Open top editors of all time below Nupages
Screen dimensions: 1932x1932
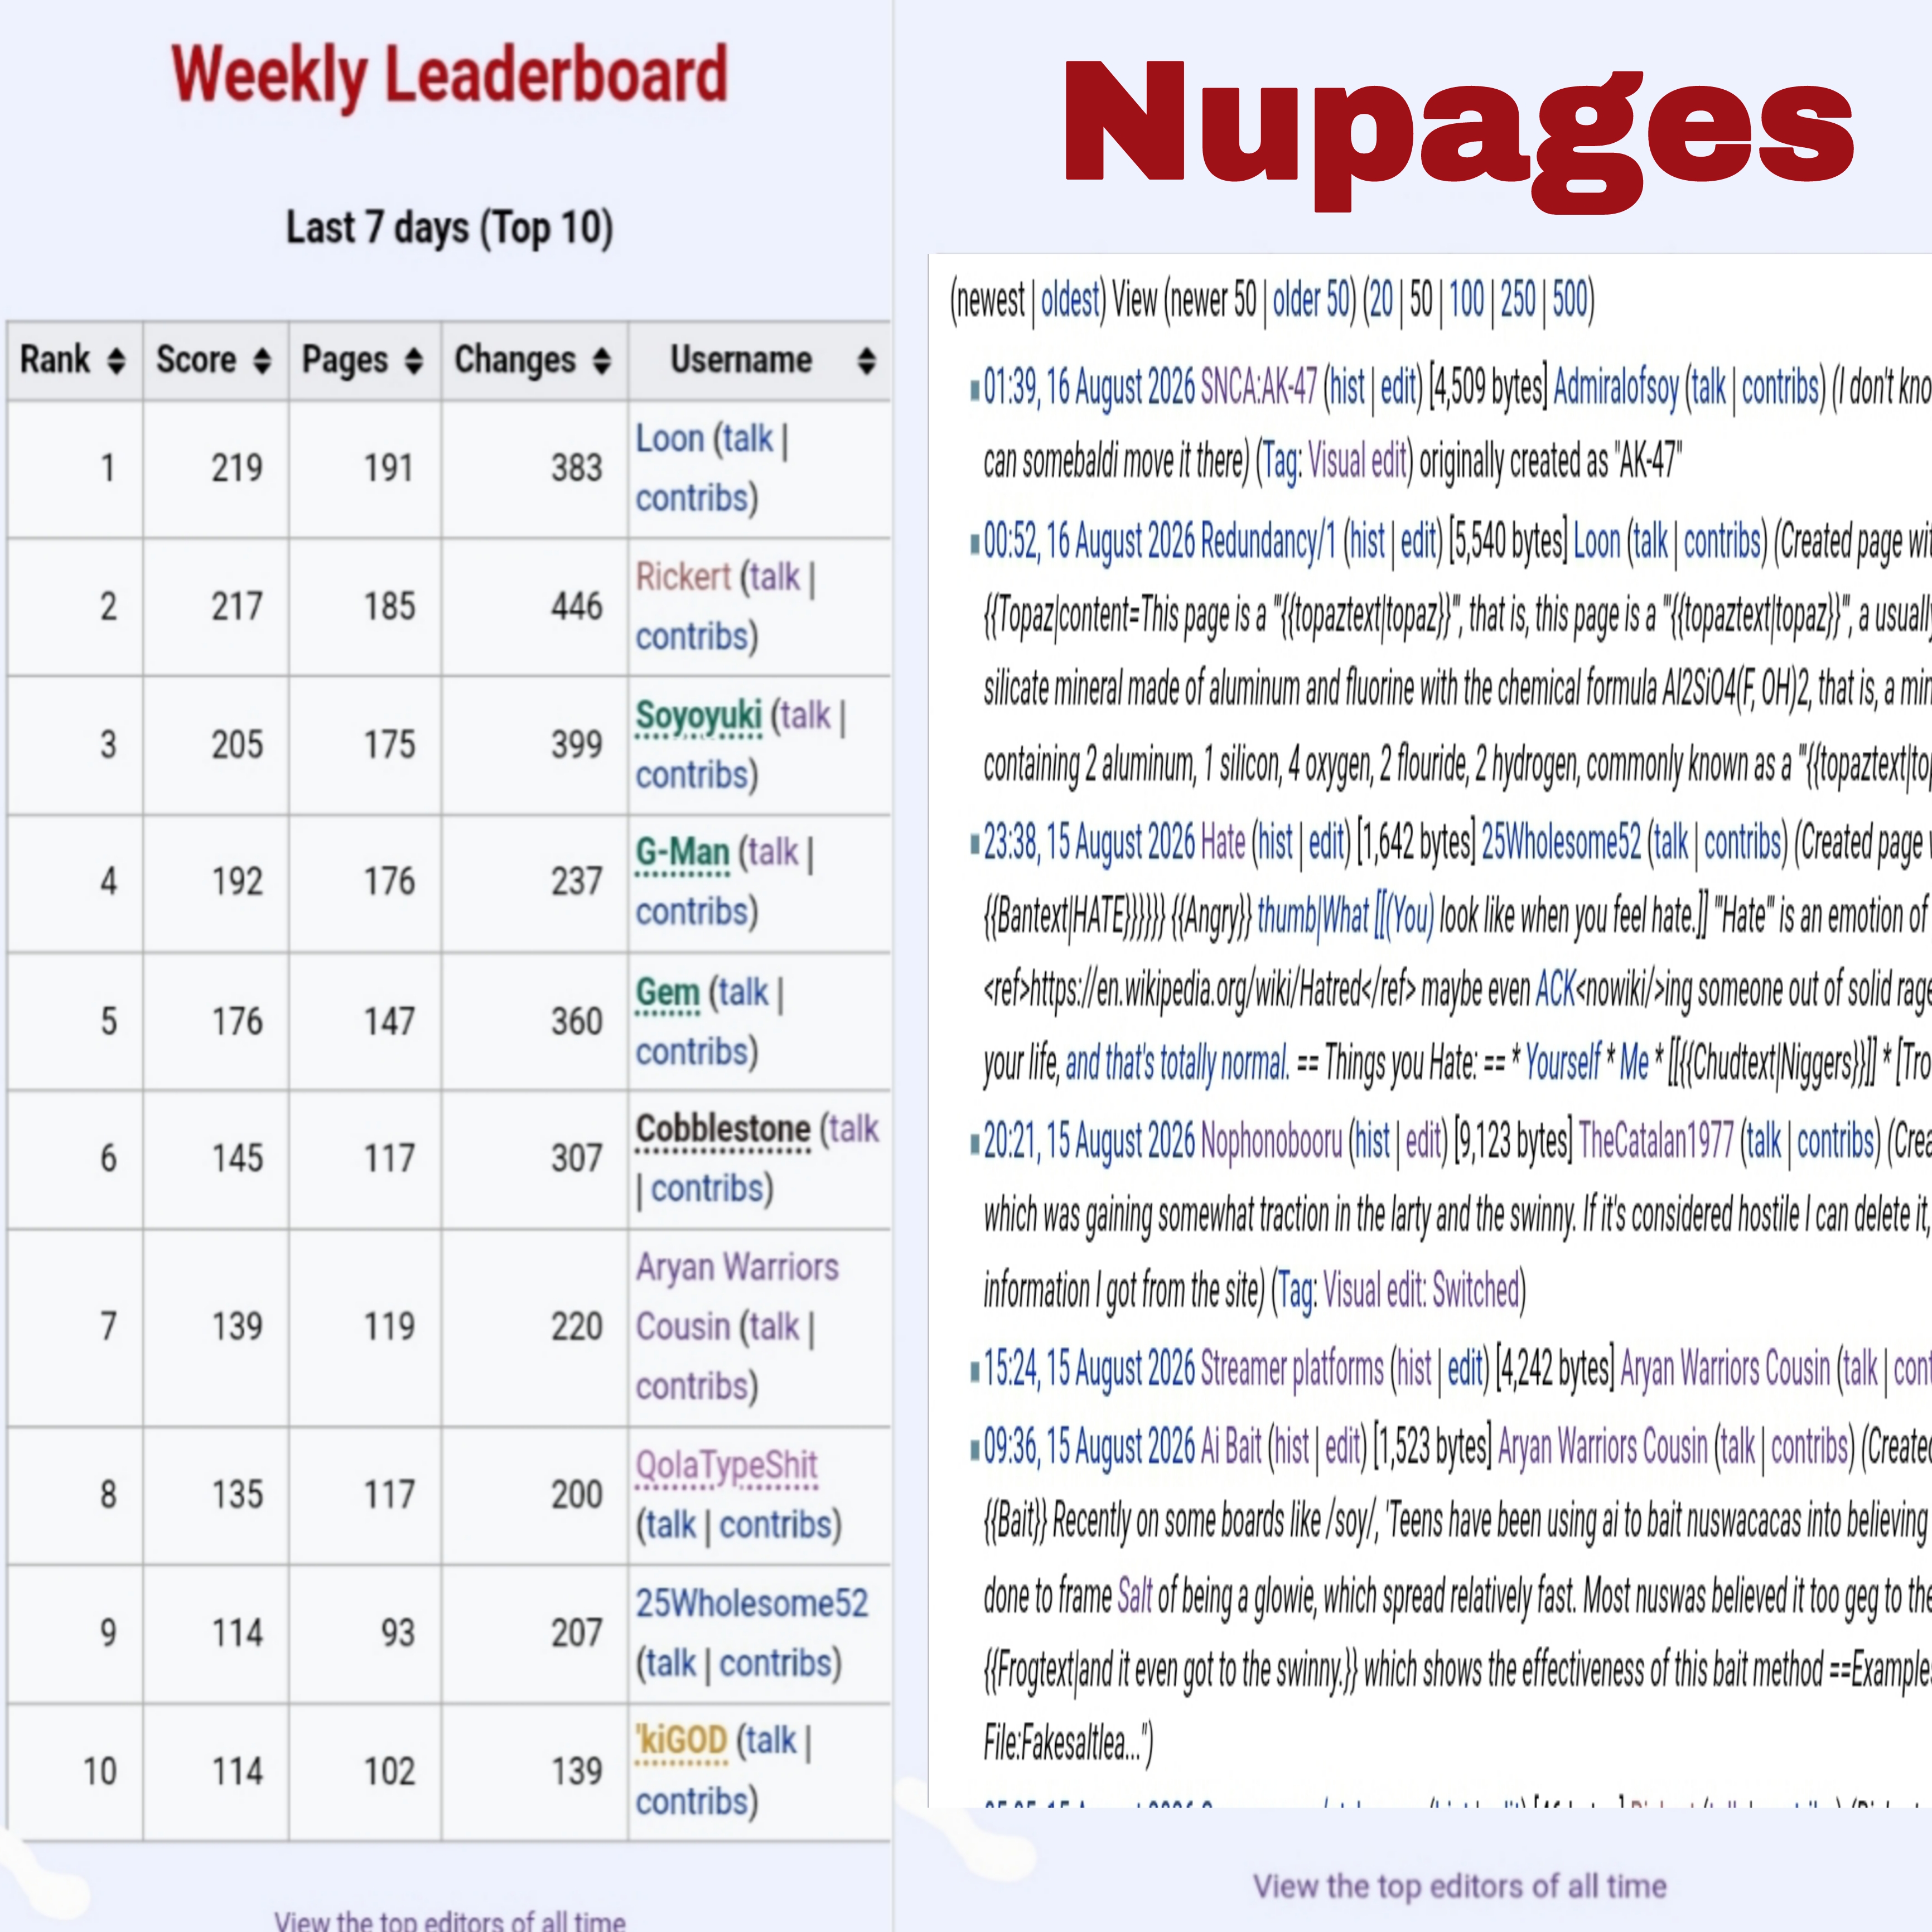pos(1460,1886)
